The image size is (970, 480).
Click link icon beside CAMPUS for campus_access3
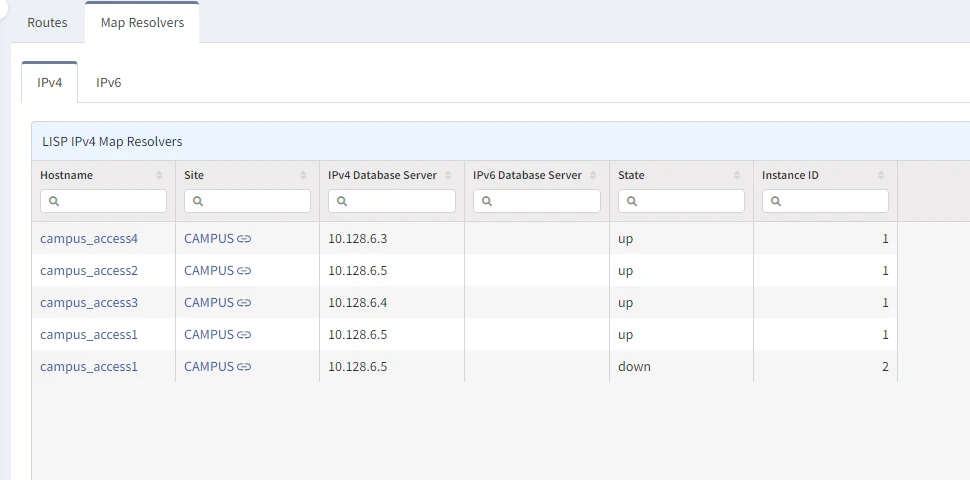tap(244, 303)
